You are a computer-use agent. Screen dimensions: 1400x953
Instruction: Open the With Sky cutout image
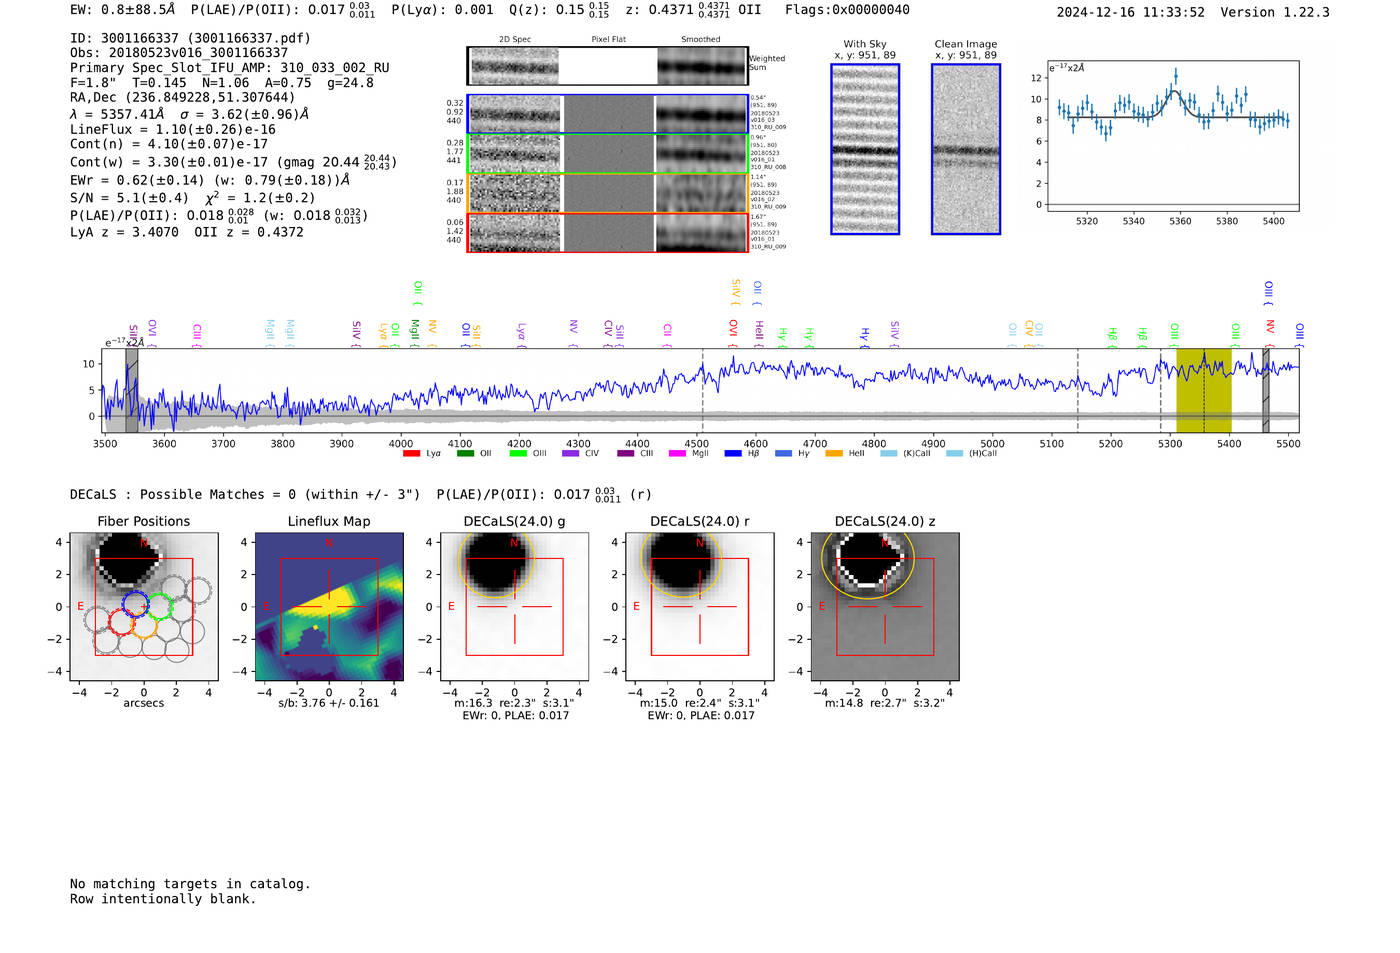[x=865, y=149]
